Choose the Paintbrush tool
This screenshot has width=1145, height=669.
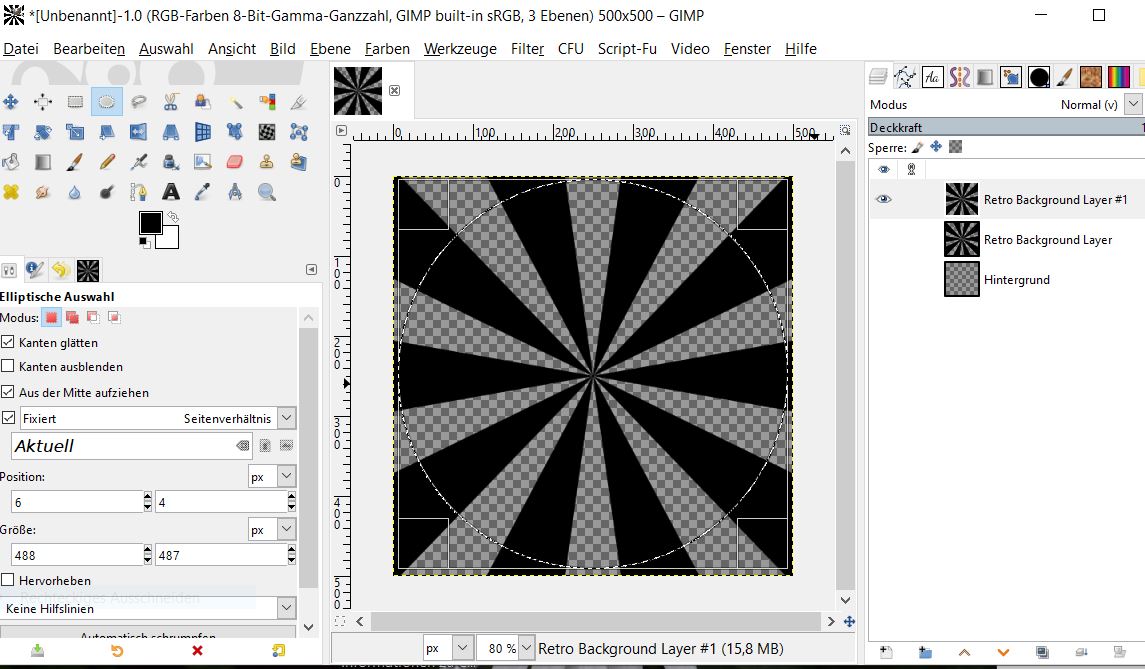click(x=75, y=162)
